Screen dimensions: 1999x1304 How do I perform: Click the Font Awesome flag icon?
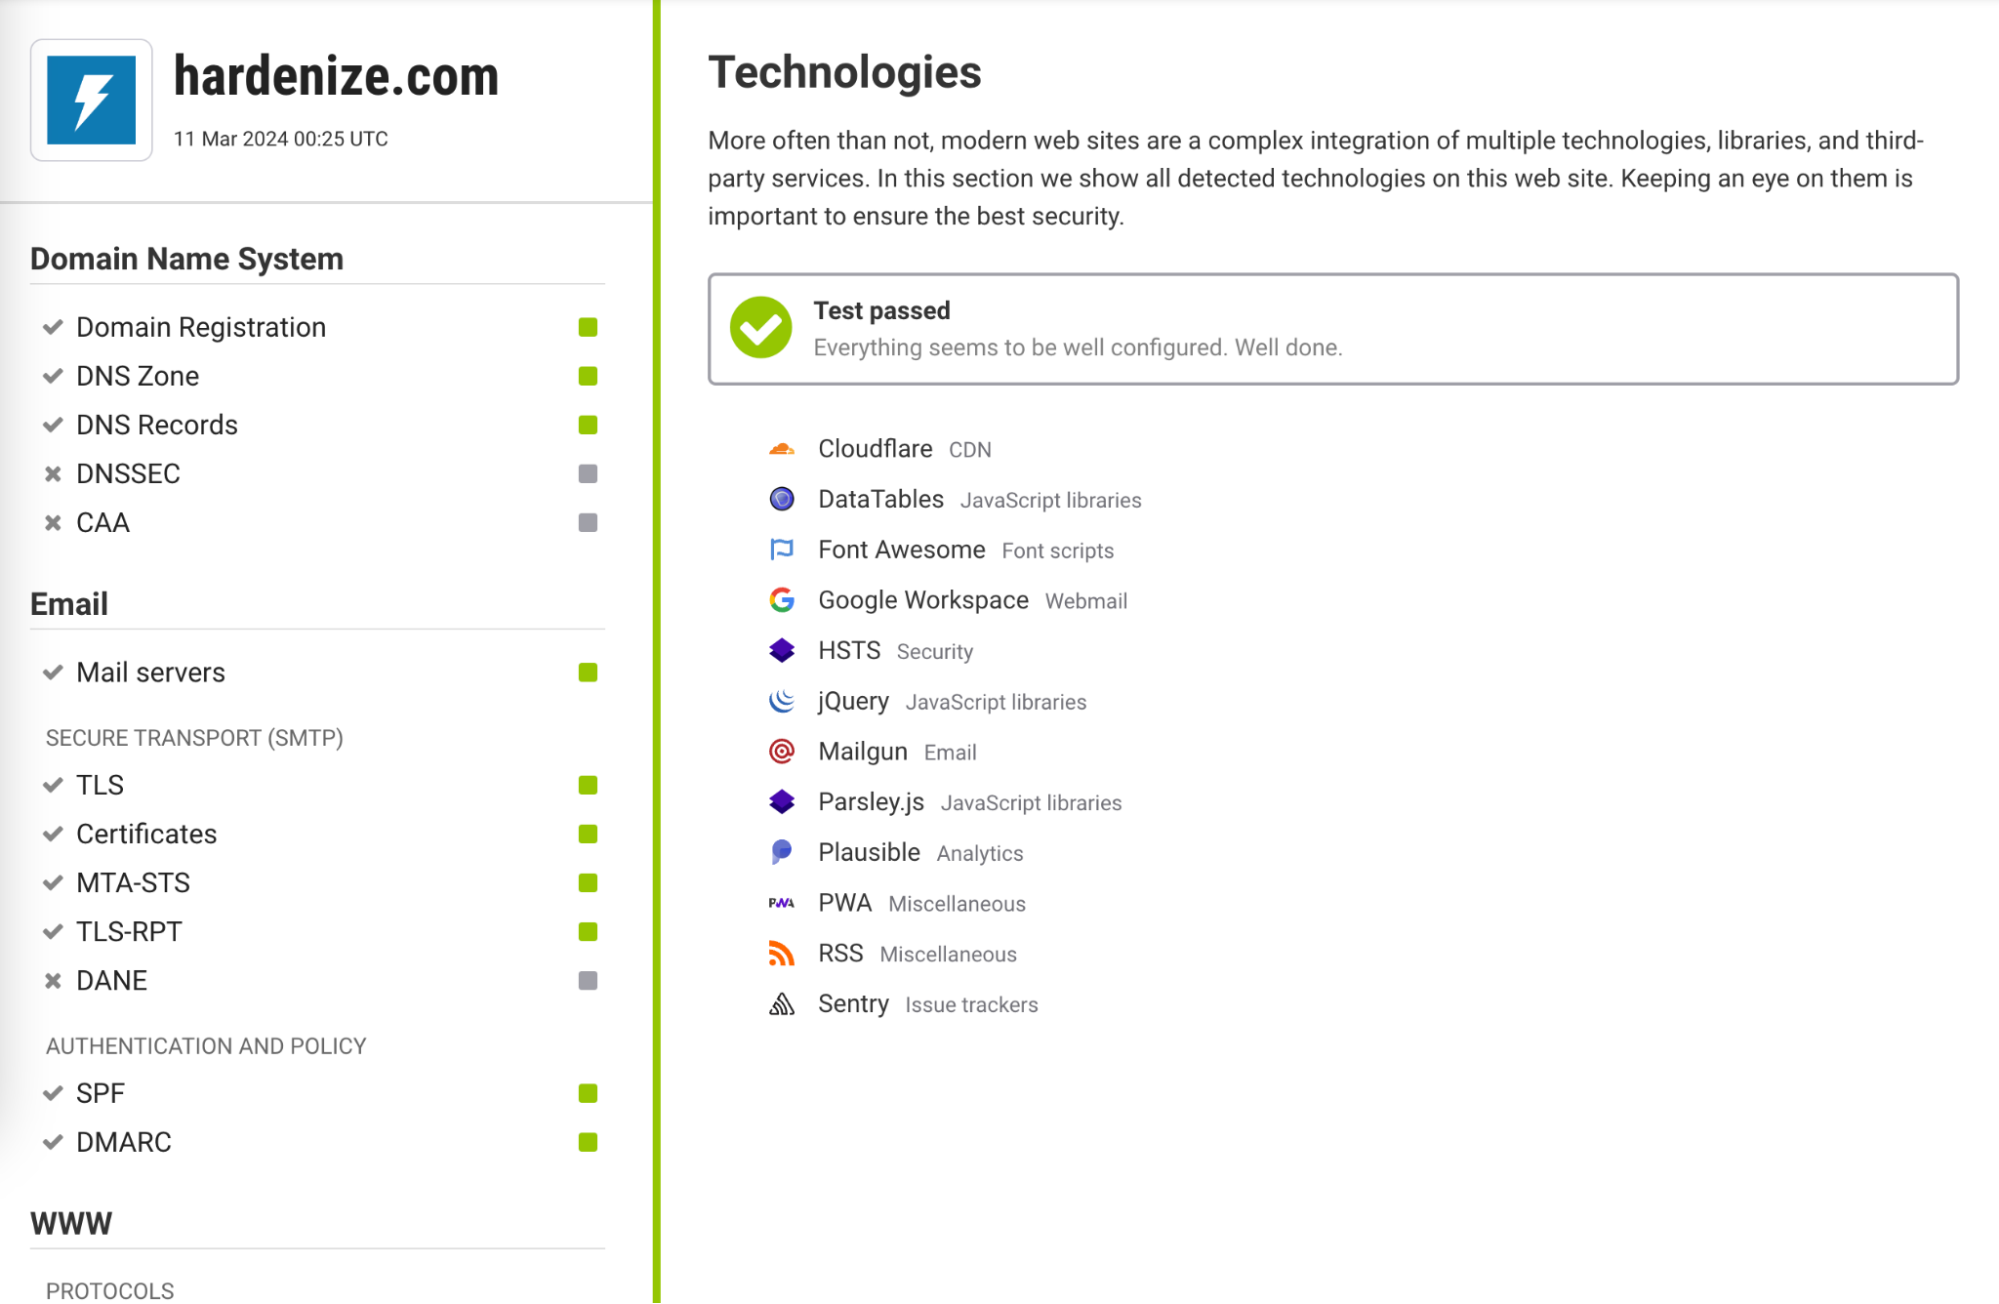pyautogui.click(x=782, y=550)
